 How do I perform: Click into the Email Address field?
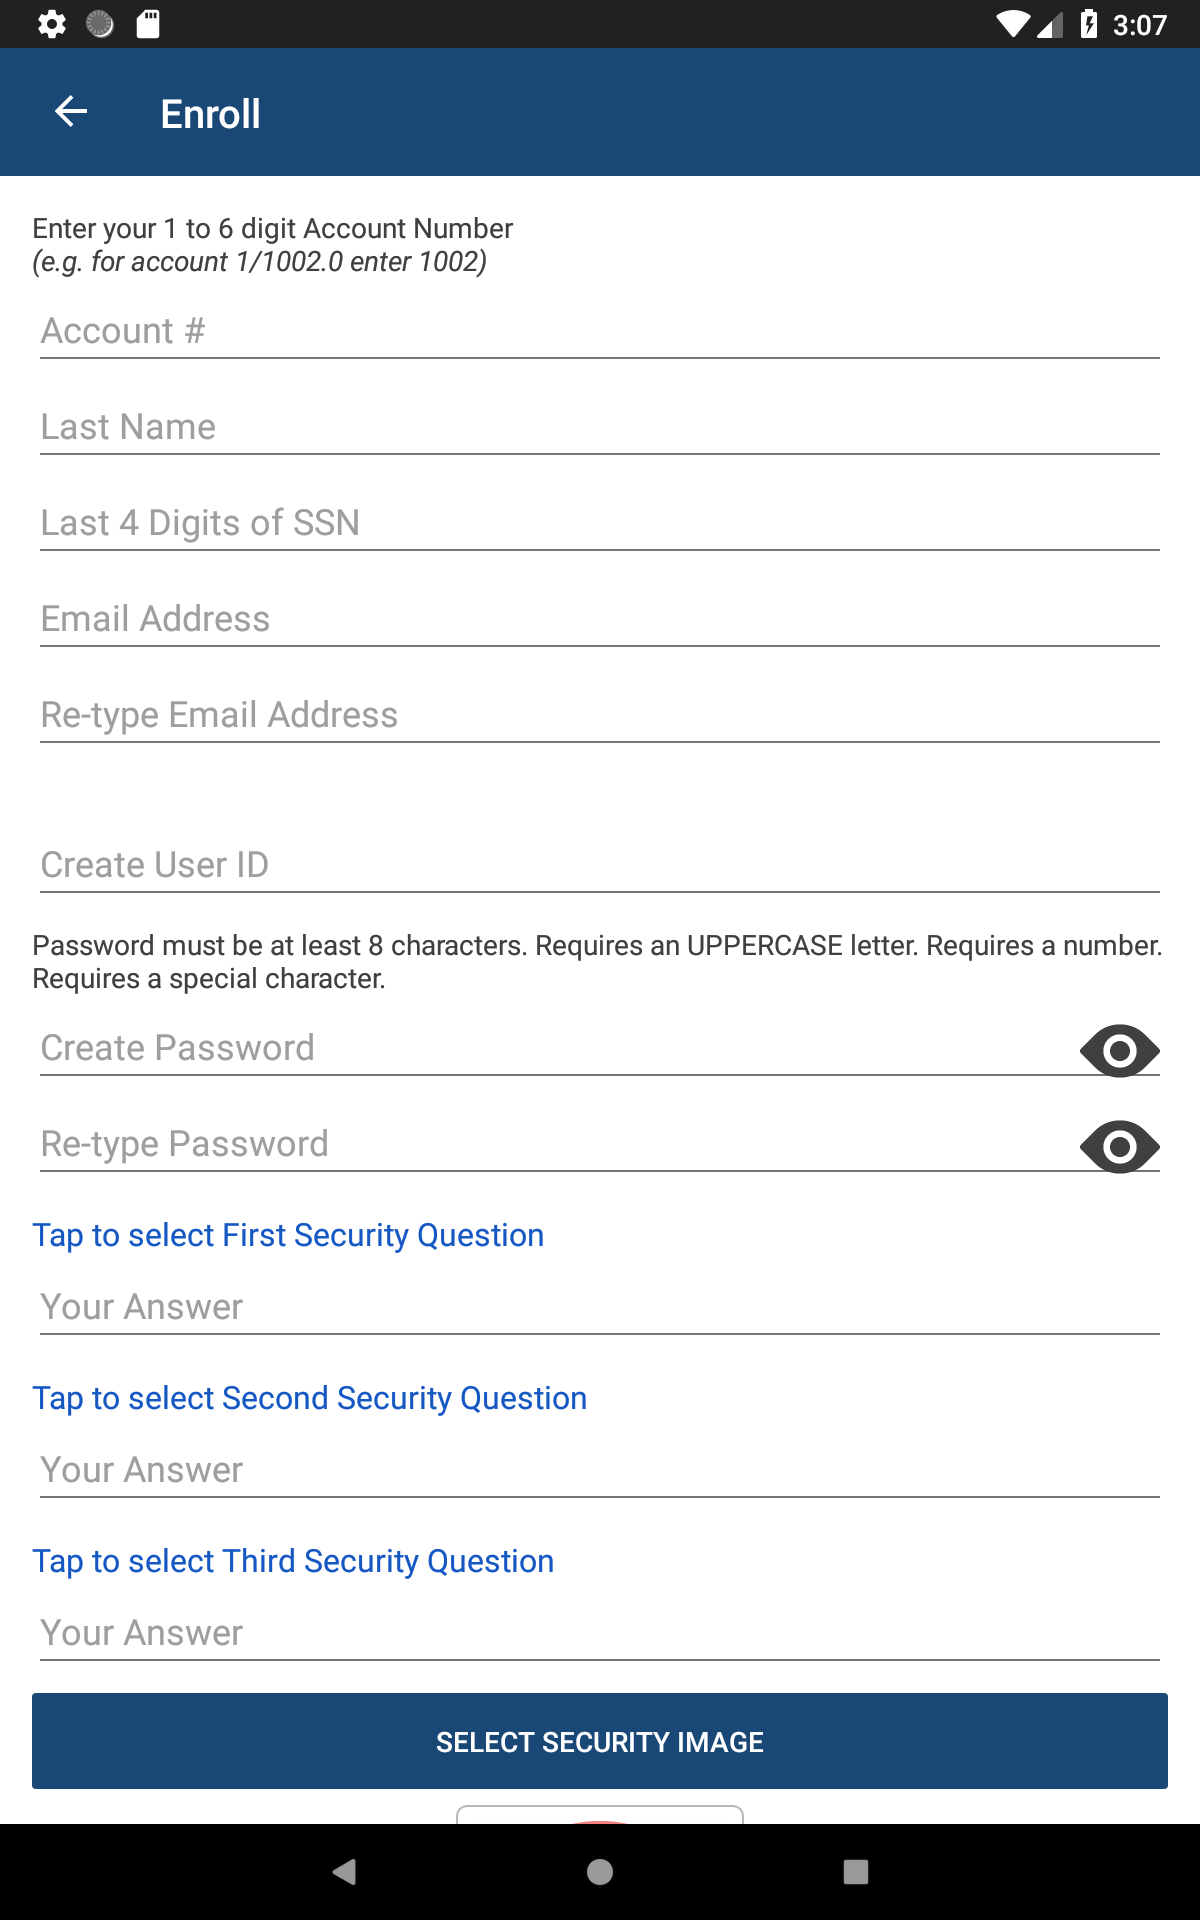point(600,619)
